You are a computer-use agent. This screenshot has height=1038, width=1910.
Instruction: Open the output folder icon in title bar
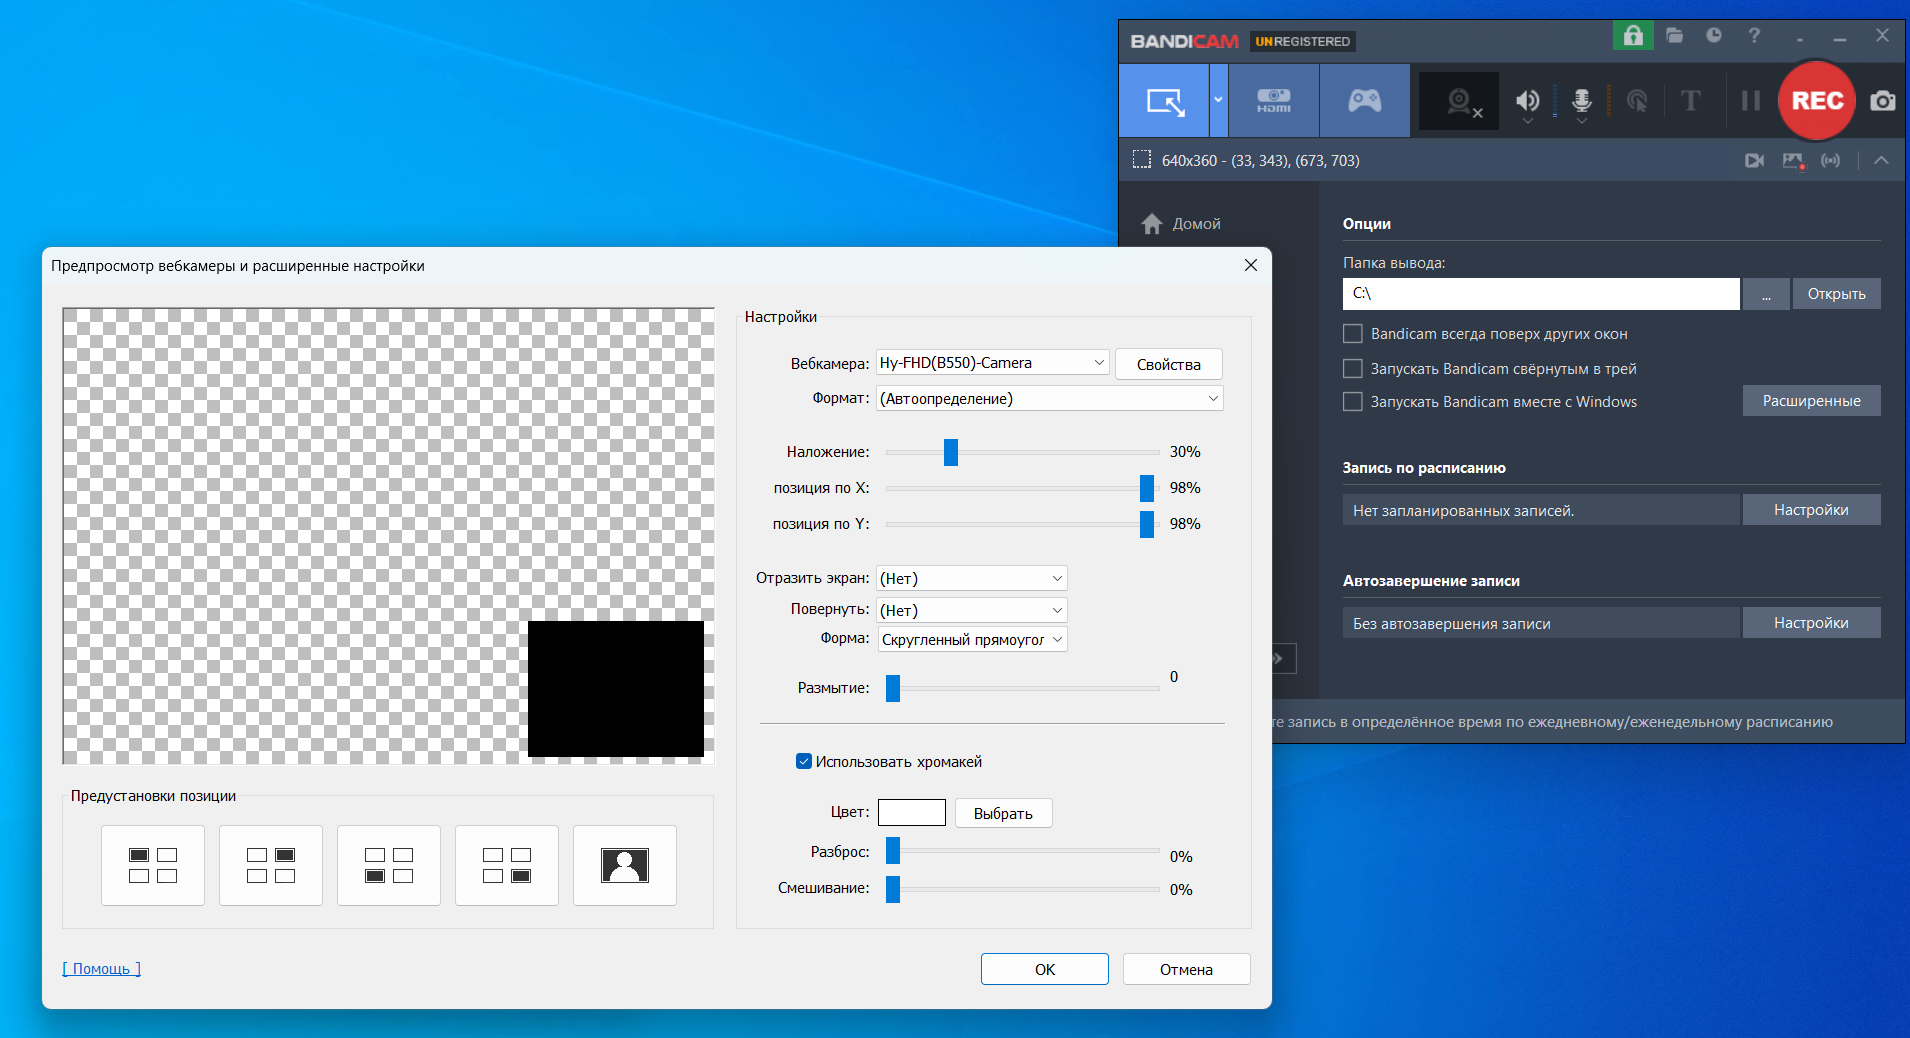[x=1674, y=36]
